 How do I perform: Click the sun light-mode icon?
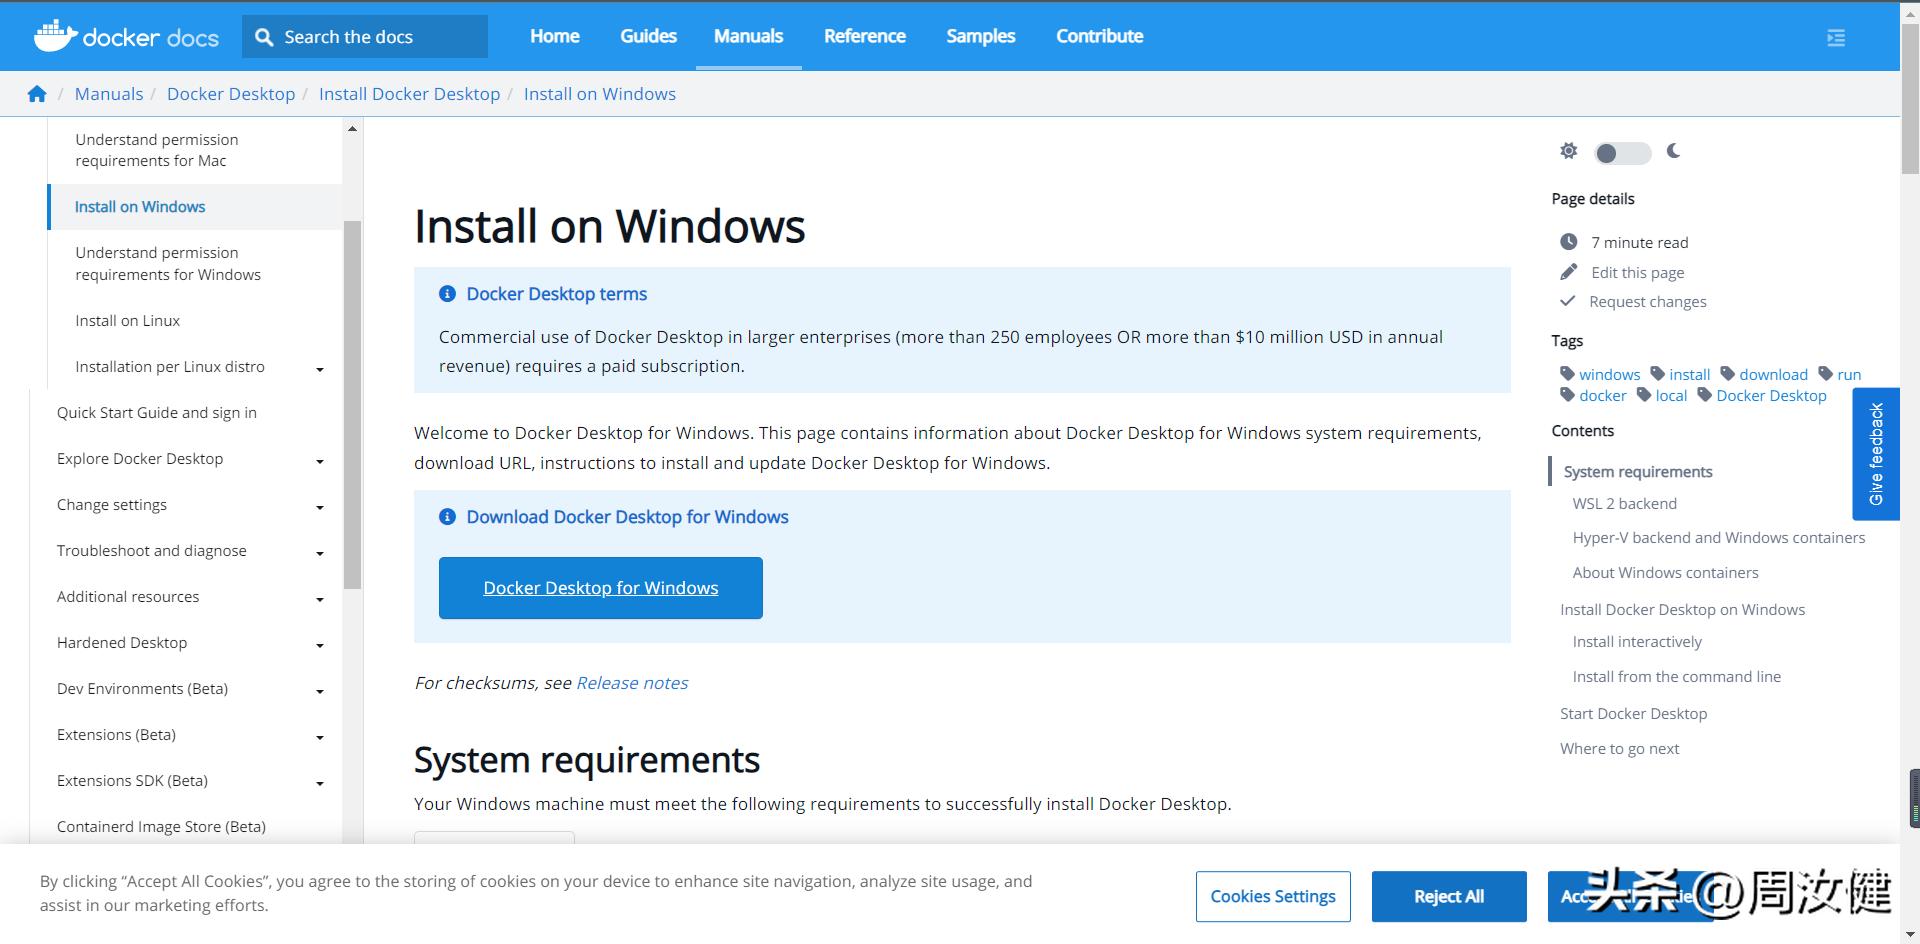click(1568, 151)
